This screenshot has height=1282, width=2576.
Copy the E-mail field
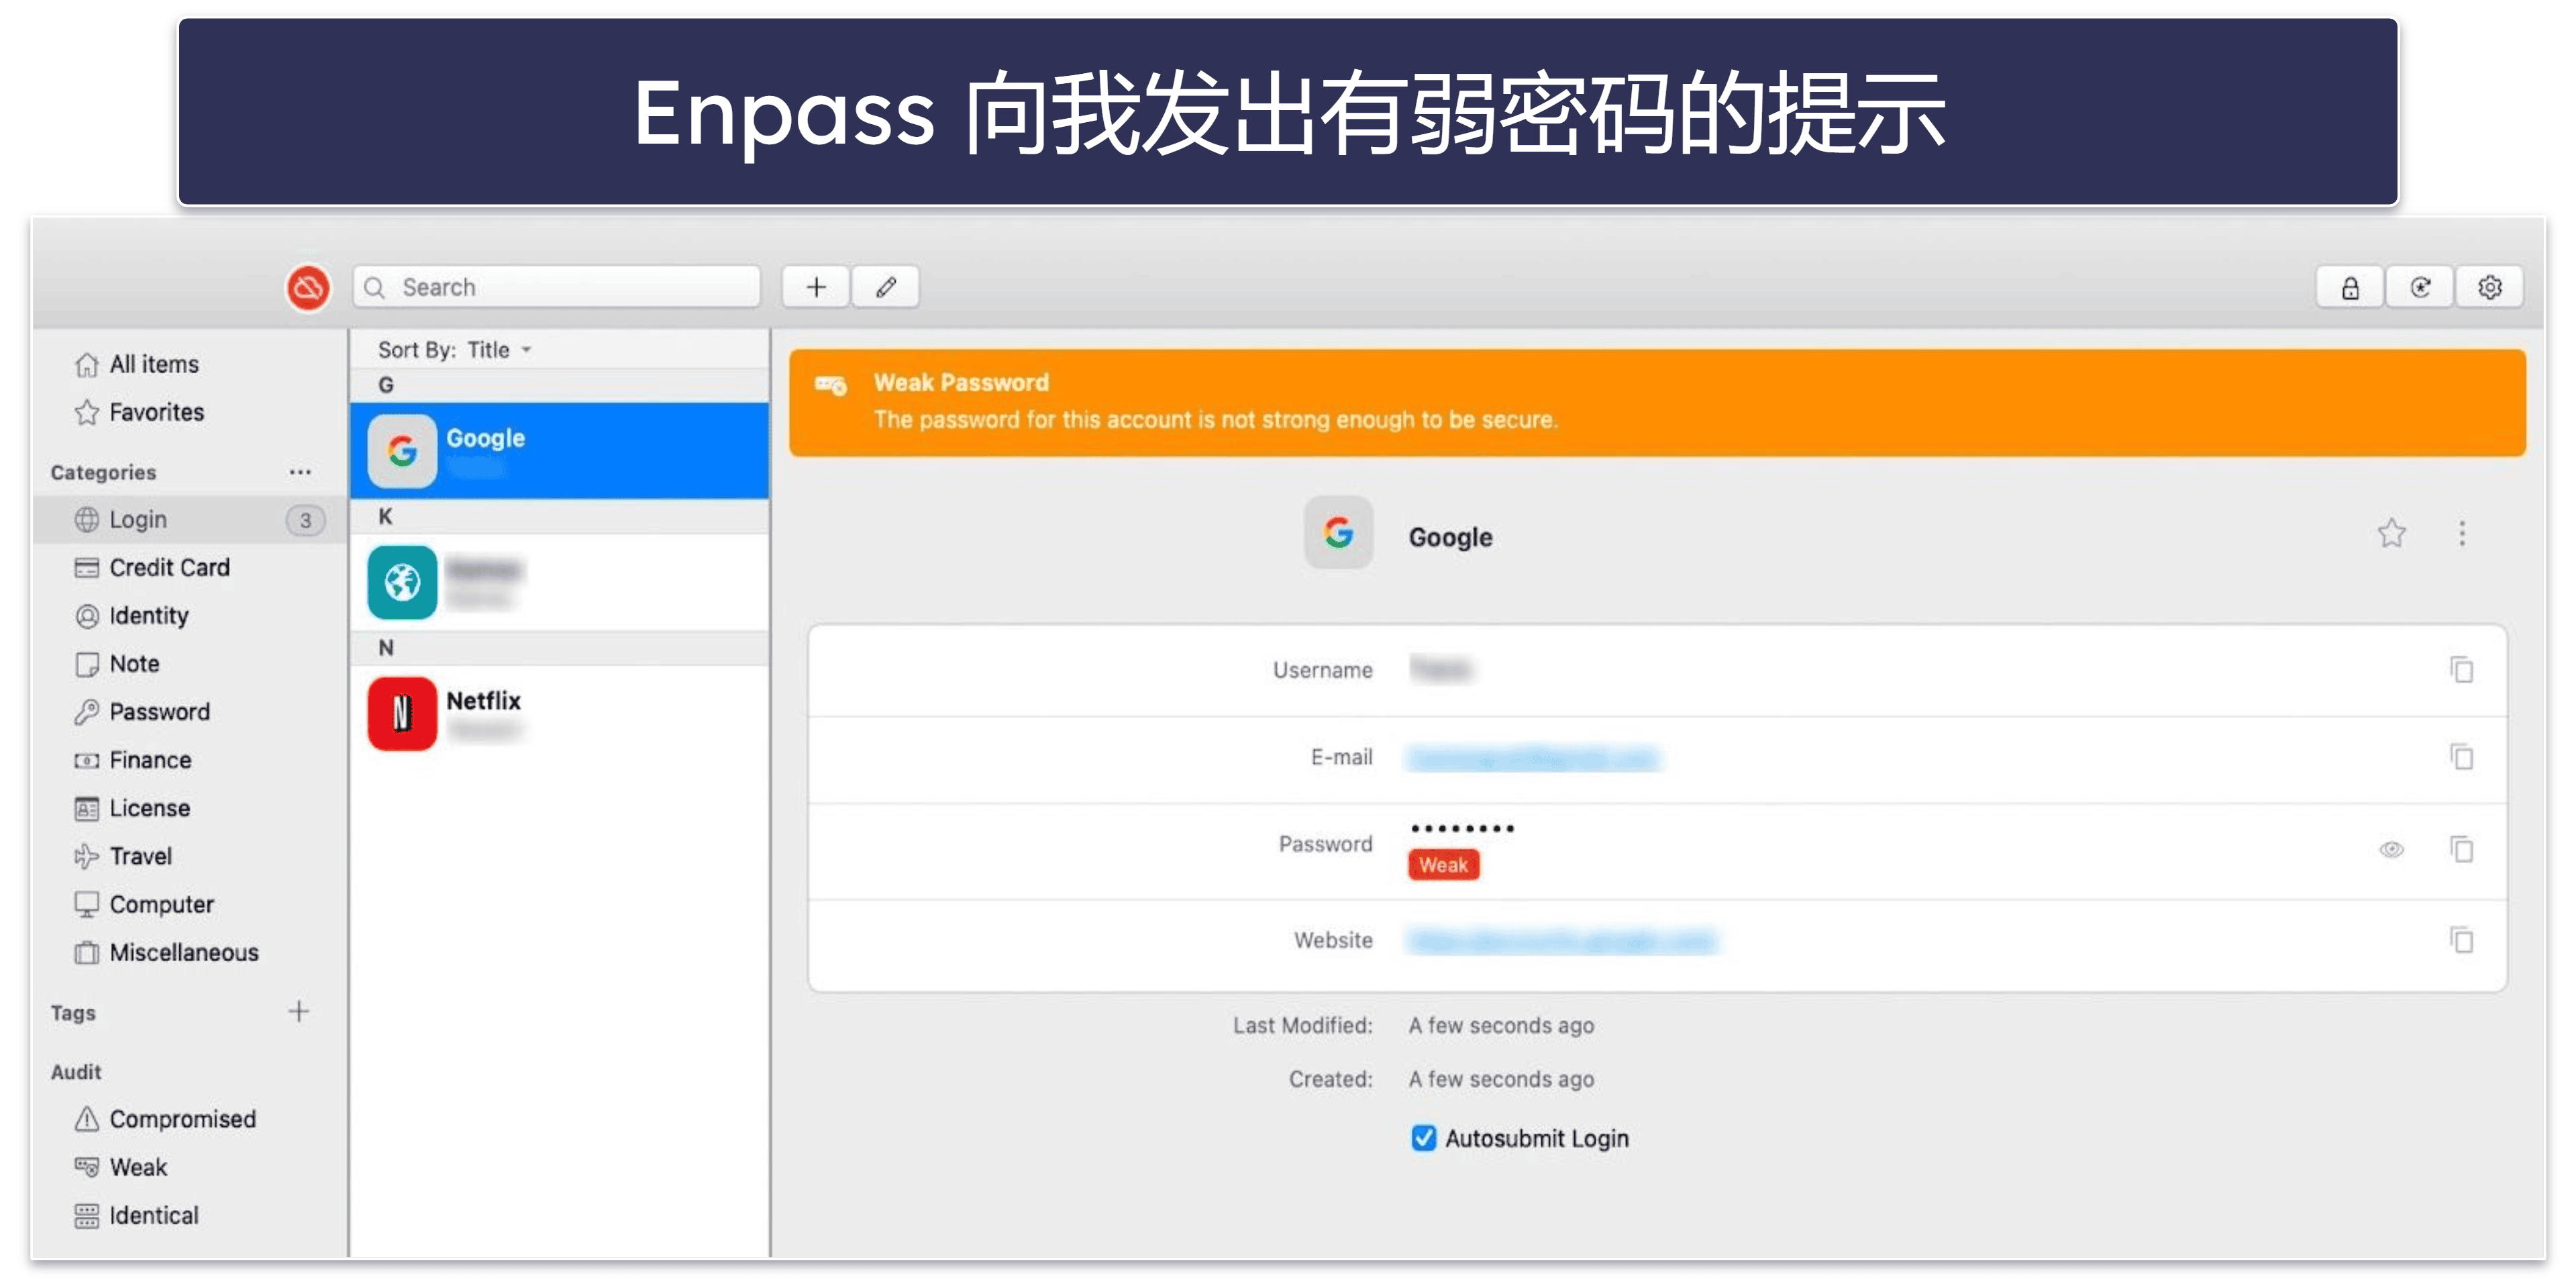(x=2462, y=757)
